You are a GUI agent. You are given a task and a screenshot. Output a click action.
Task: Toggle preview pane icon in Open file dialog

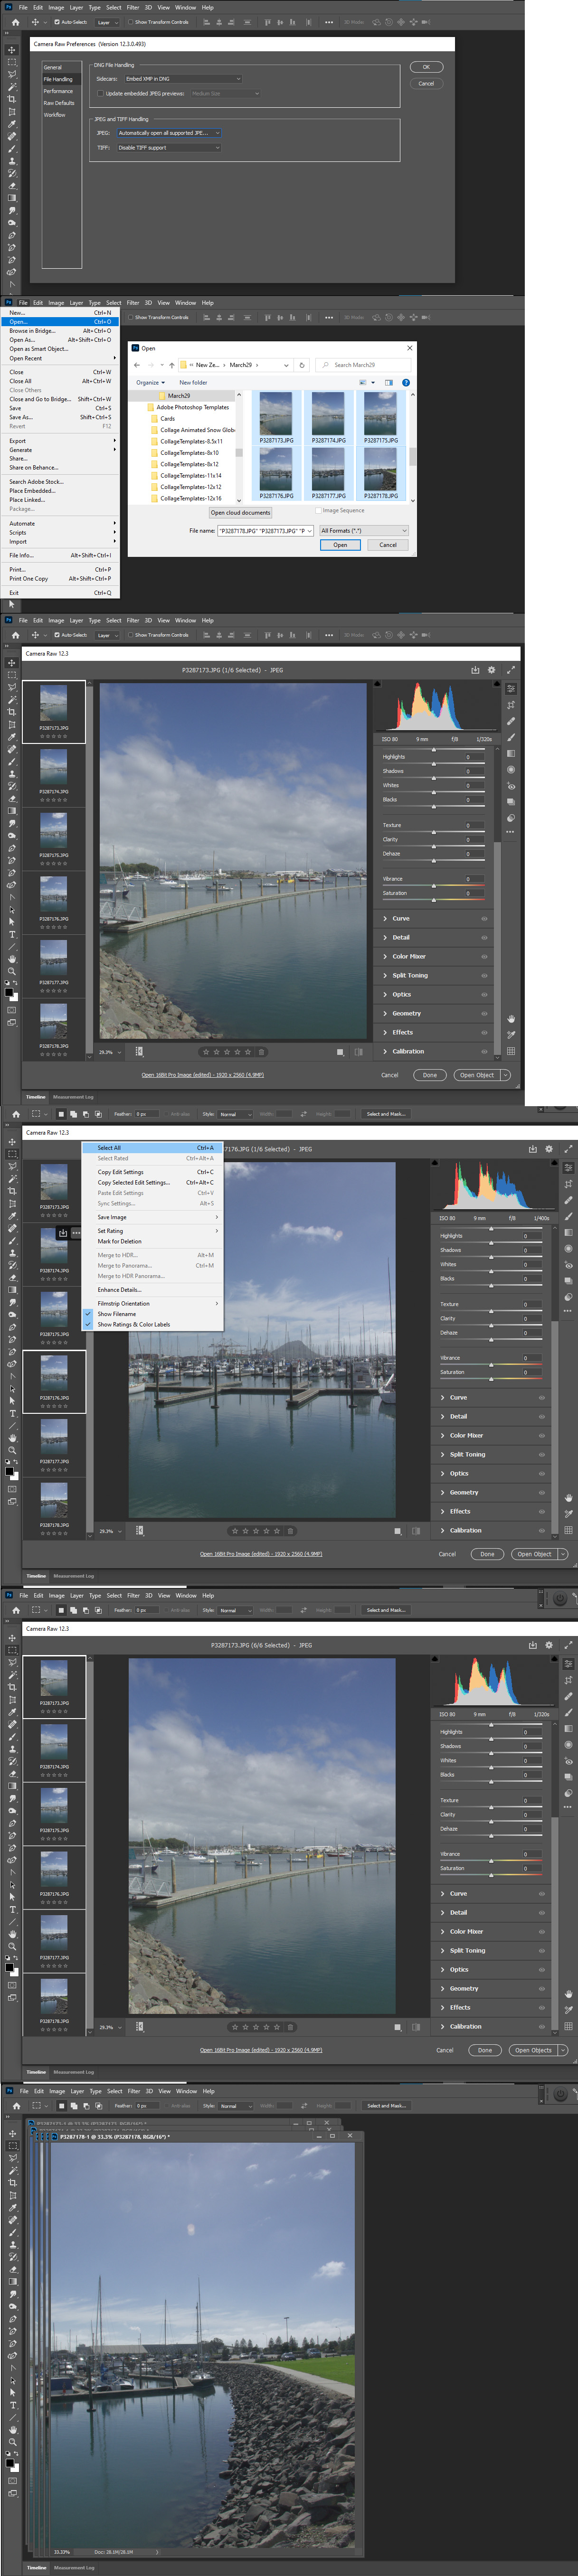point(389,382)
